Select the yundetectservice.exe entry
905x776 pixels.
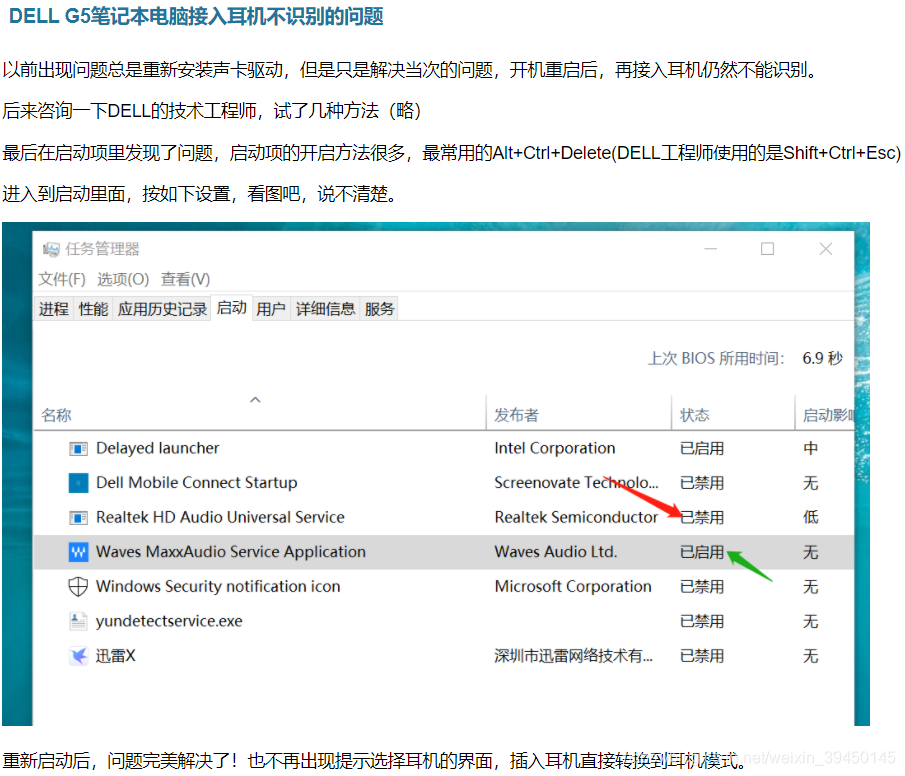169,621
